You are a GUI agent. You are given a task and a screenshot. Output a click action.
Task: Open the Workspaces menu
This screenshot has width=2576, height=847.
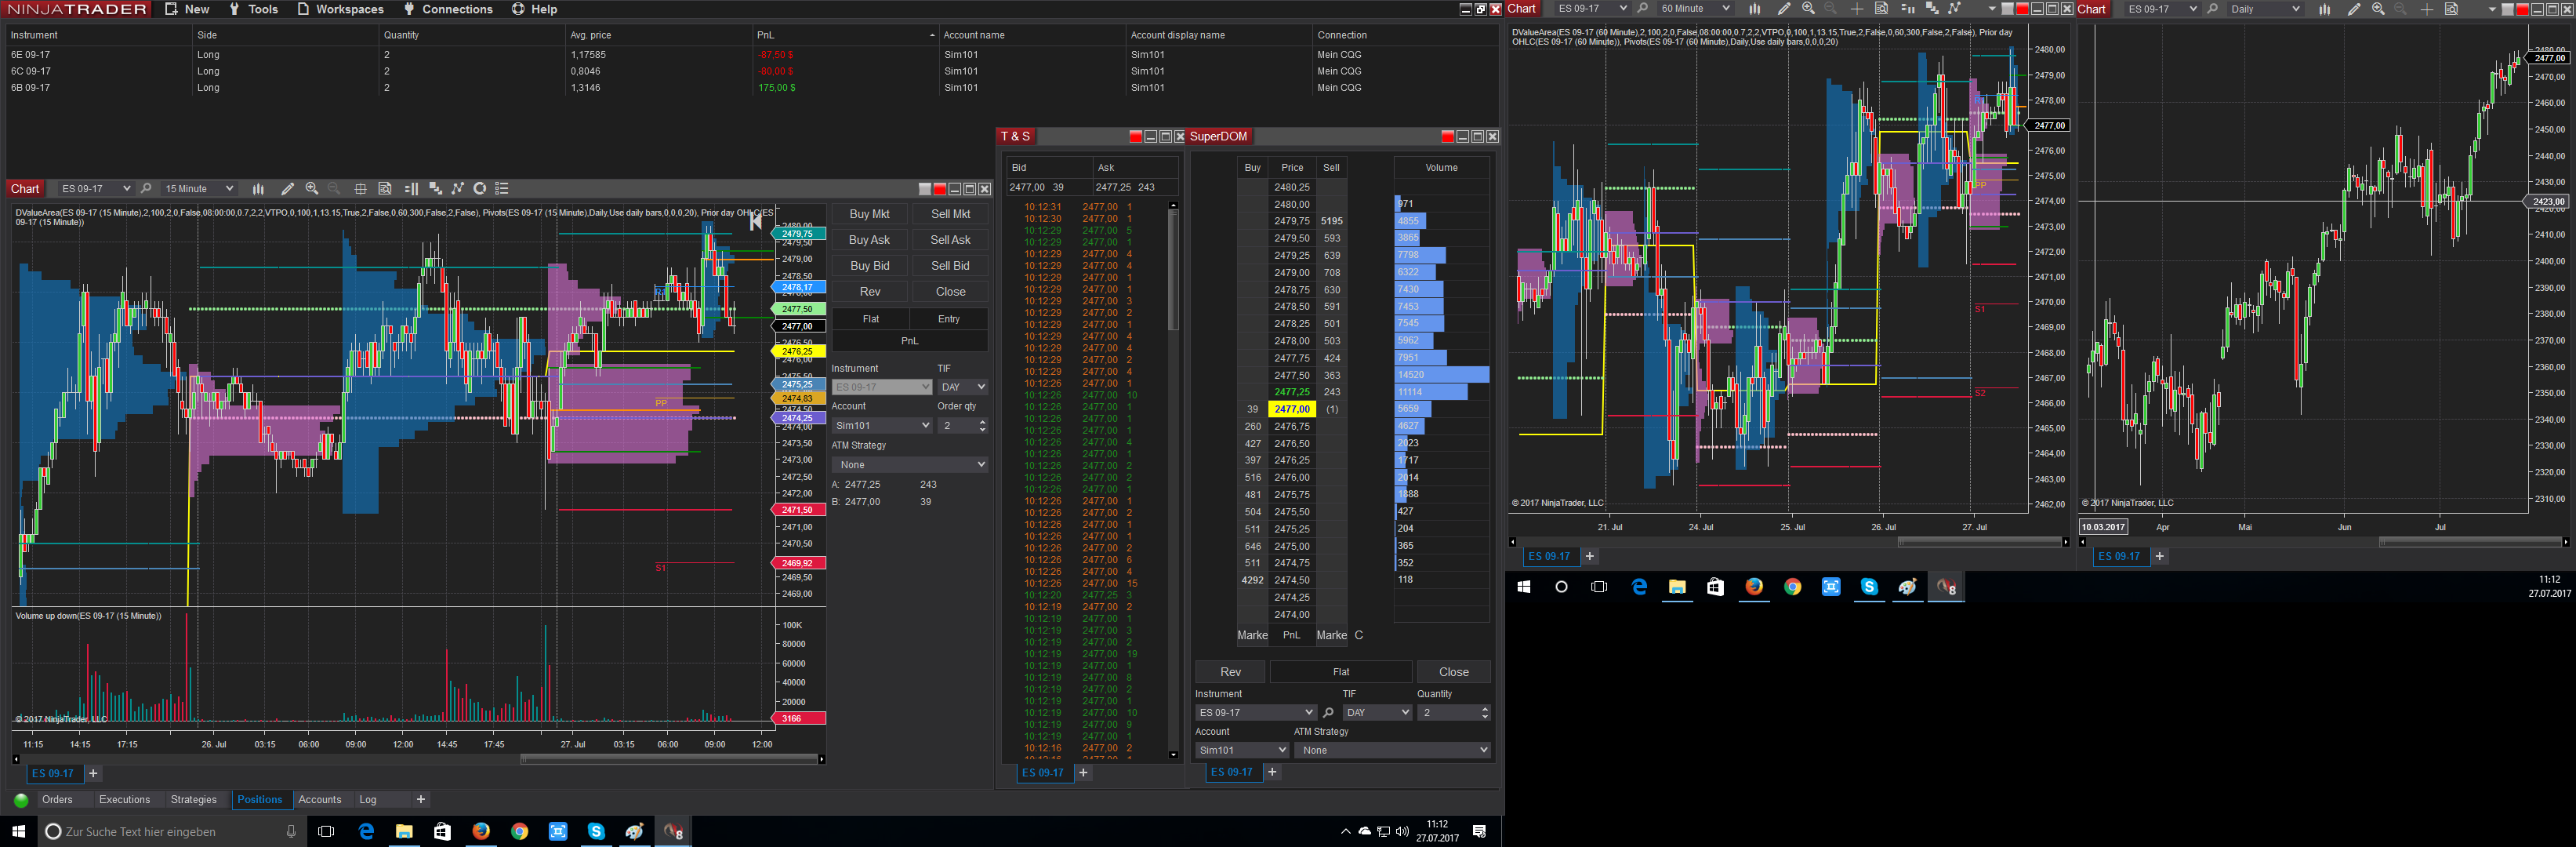(340, 9)
